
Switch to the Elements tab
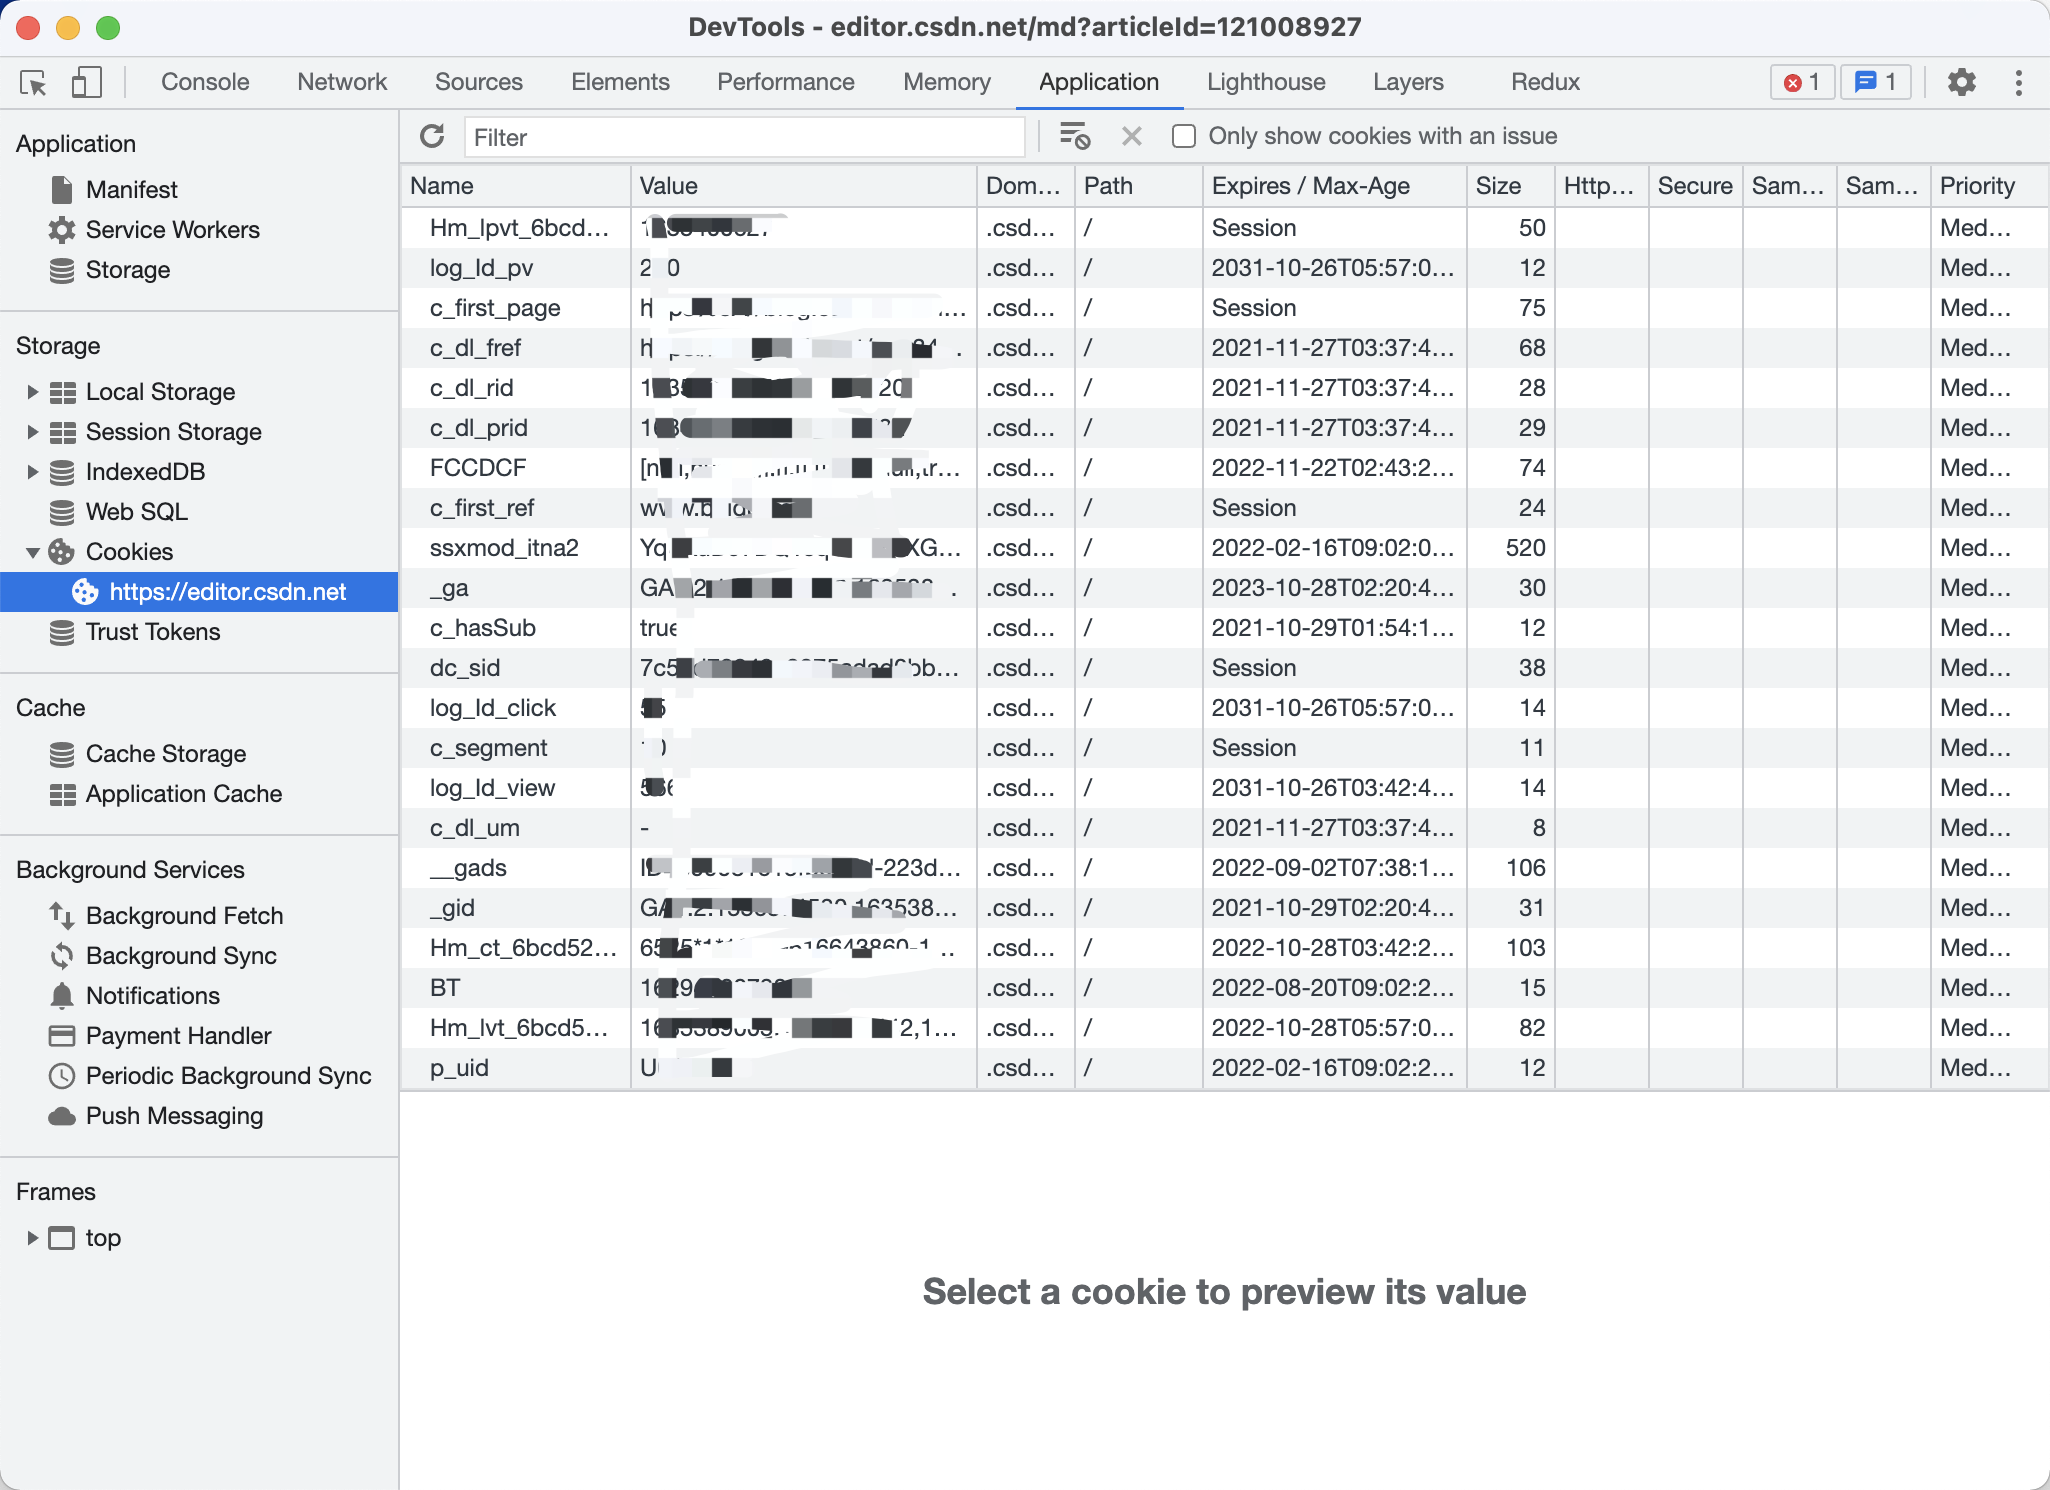click(x=620, y=82)
